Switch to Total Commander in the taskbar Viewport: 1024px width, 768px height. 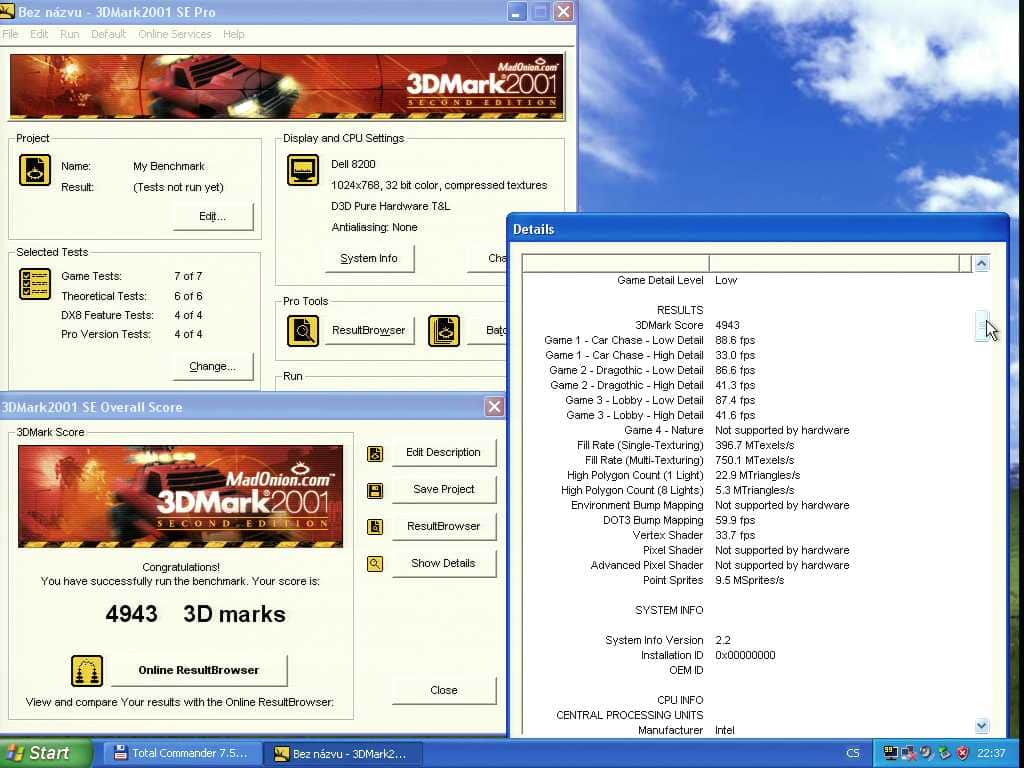(182, 753)
